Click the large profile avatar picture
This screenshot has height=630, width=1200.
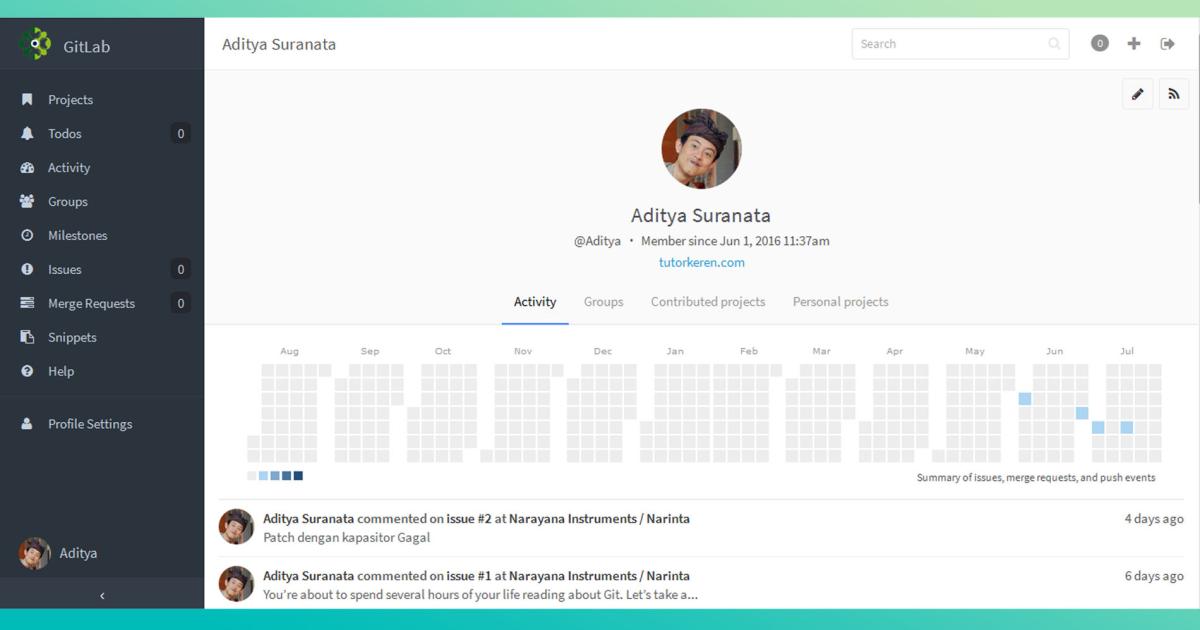click(701, 149)
